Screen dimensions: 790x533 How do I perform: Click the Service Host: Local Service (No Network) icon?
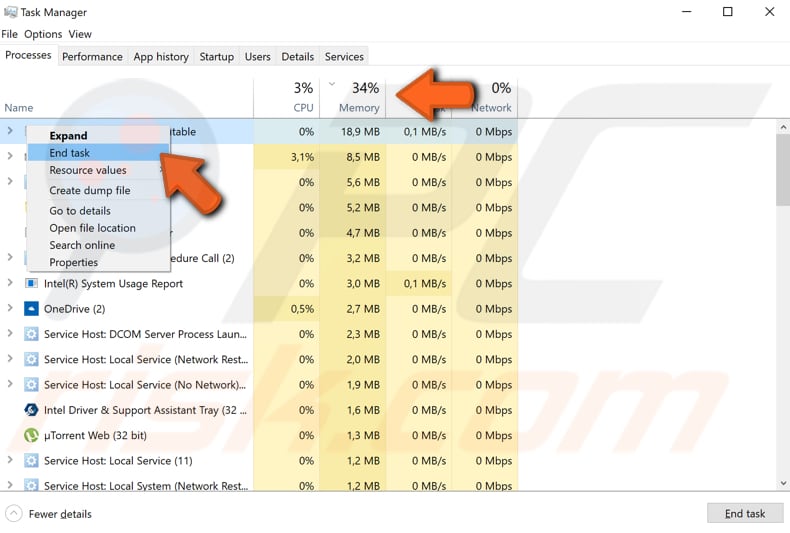point(31,385)
